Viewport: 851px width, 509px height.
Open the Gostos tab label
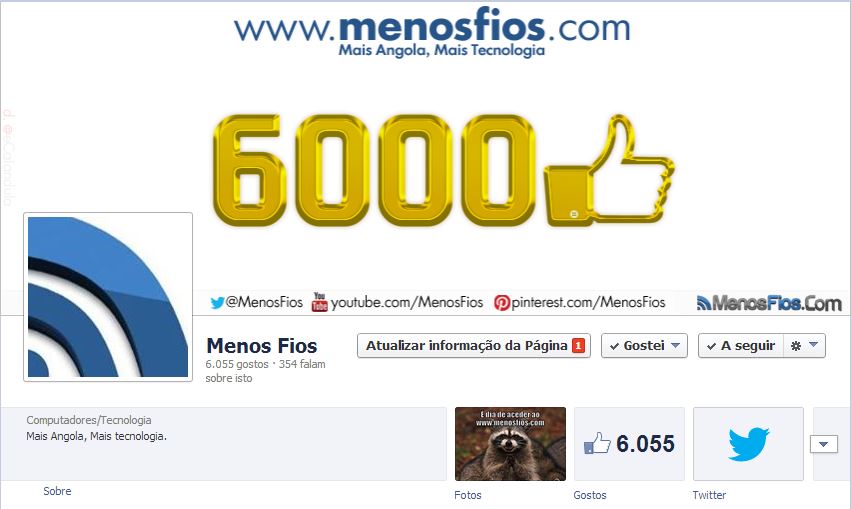pyautogui.click(x=590, y=495)
